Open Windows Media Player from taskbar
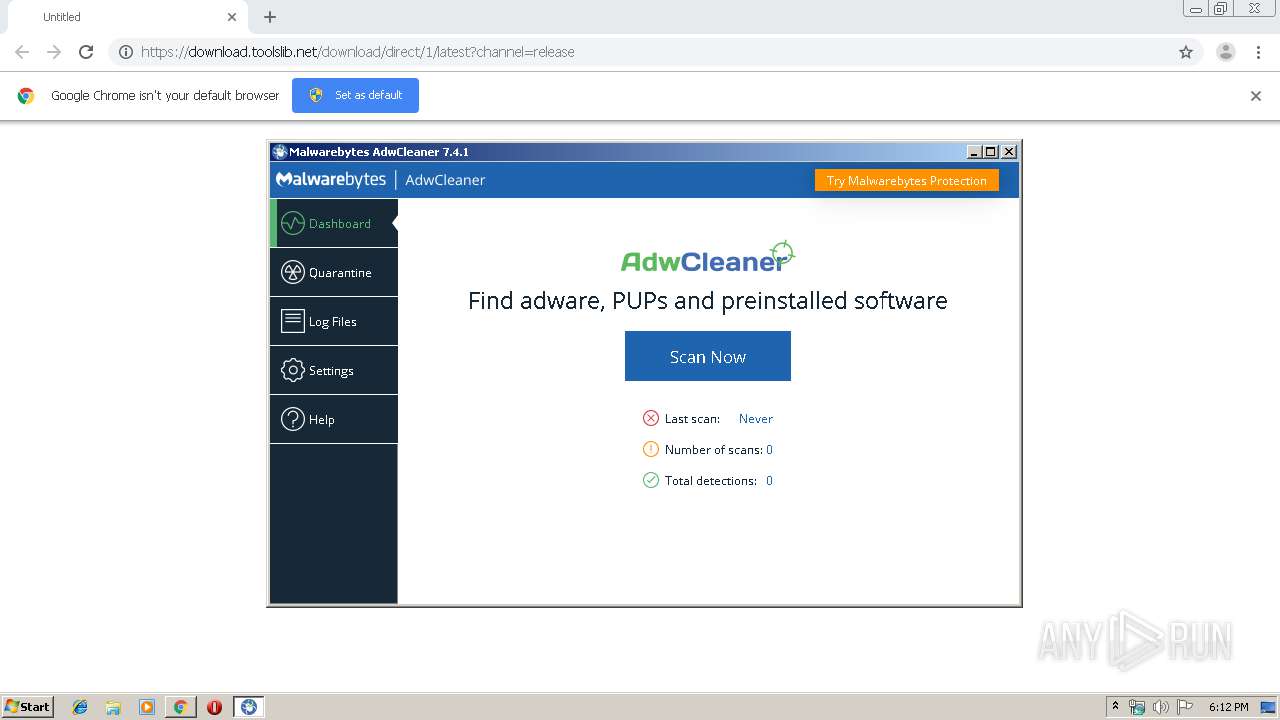This screenshot has height=720, width=1280. (147, 707)
